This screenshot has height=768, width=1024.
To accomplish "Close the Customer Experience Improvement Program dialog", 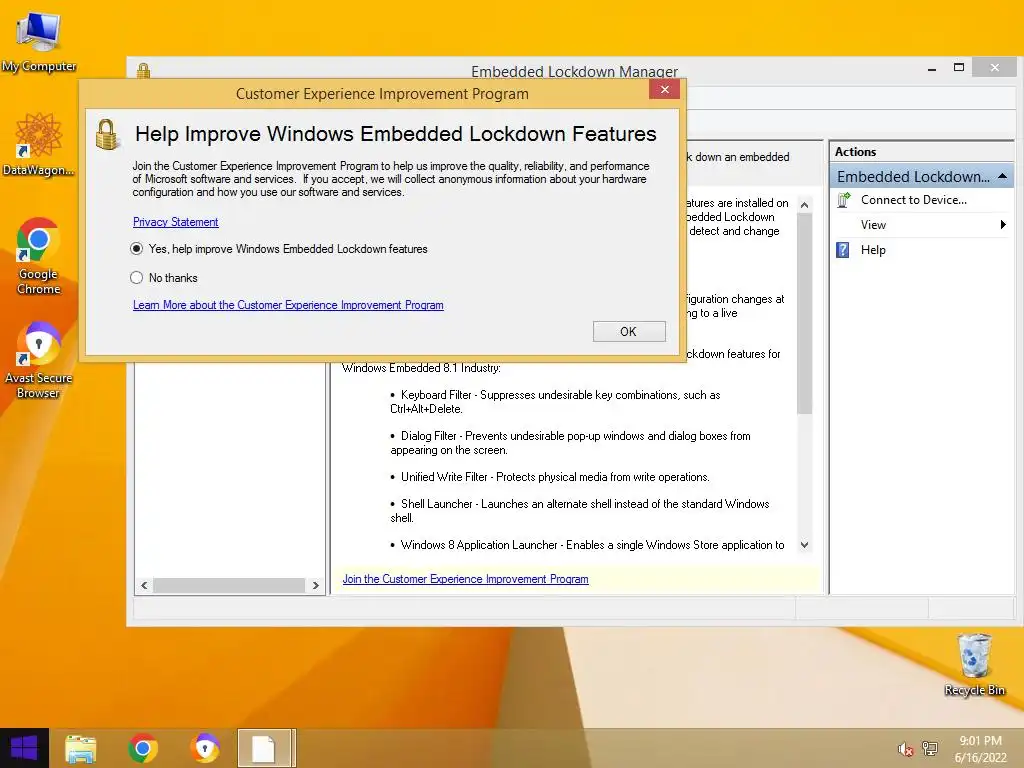I will click(x=664, y=89).
